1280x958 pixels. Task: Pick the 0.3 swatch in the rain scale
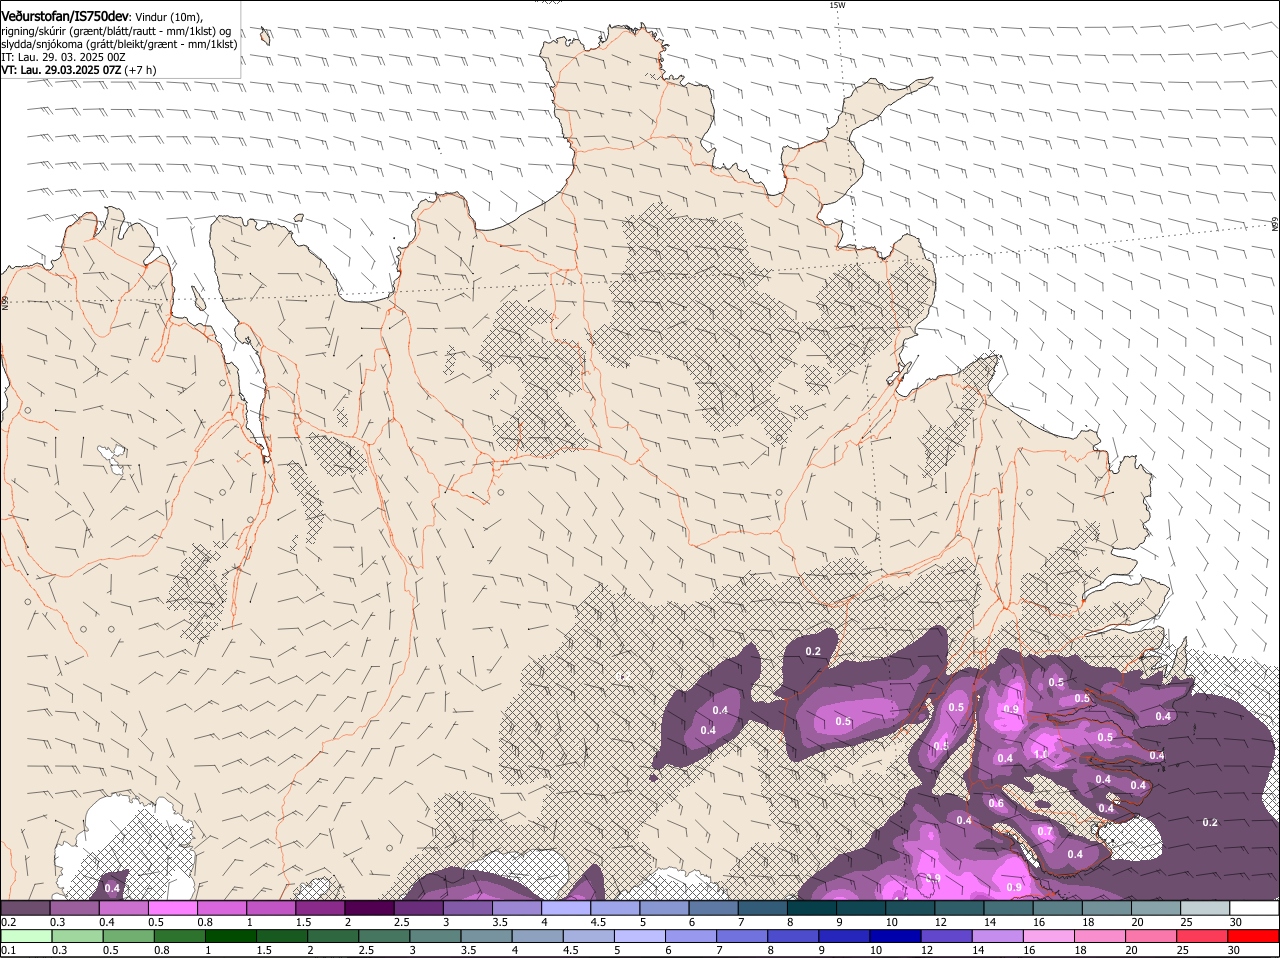[77, 936]
